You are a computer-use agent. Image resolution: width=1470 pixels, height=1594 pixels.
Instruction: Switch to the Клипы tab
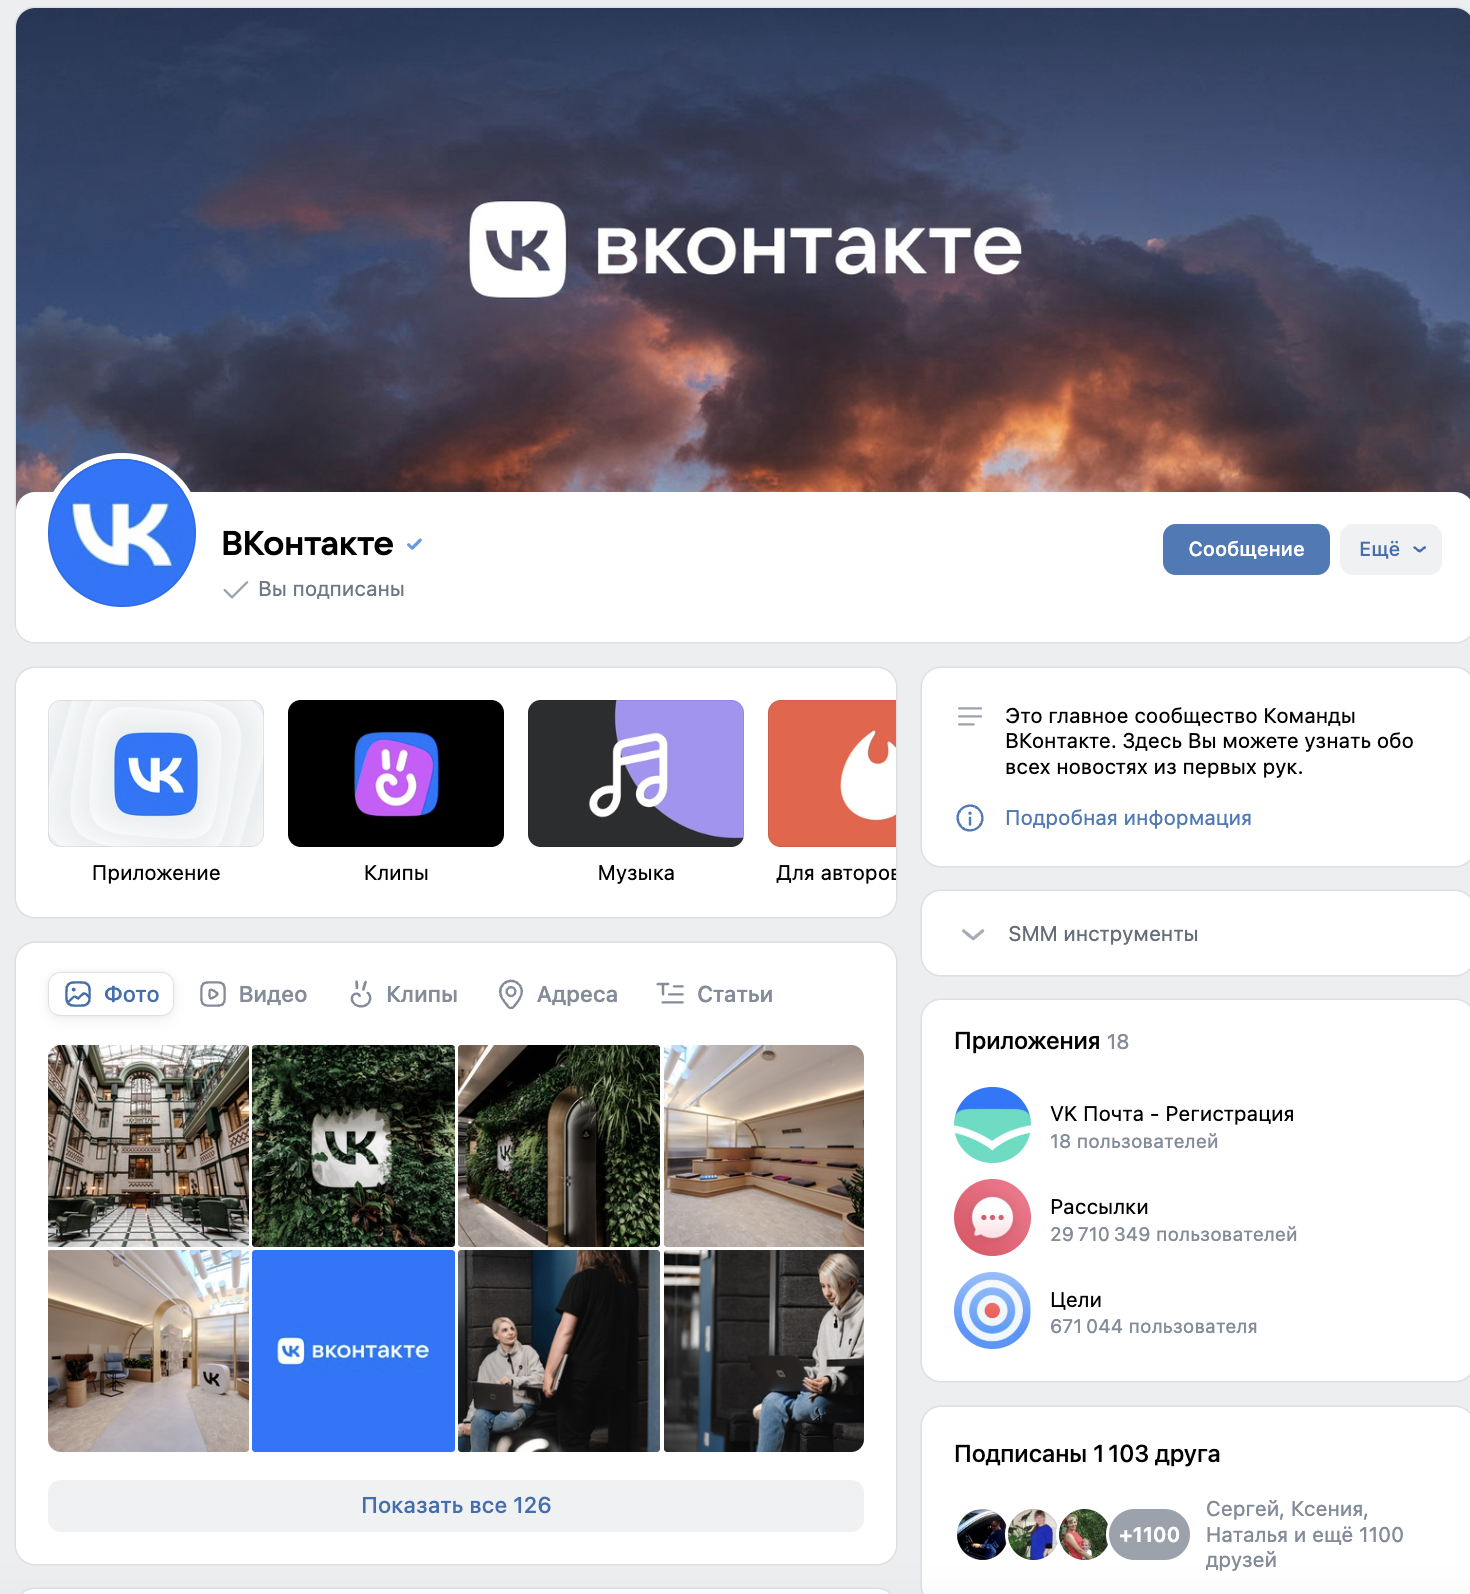403,994
